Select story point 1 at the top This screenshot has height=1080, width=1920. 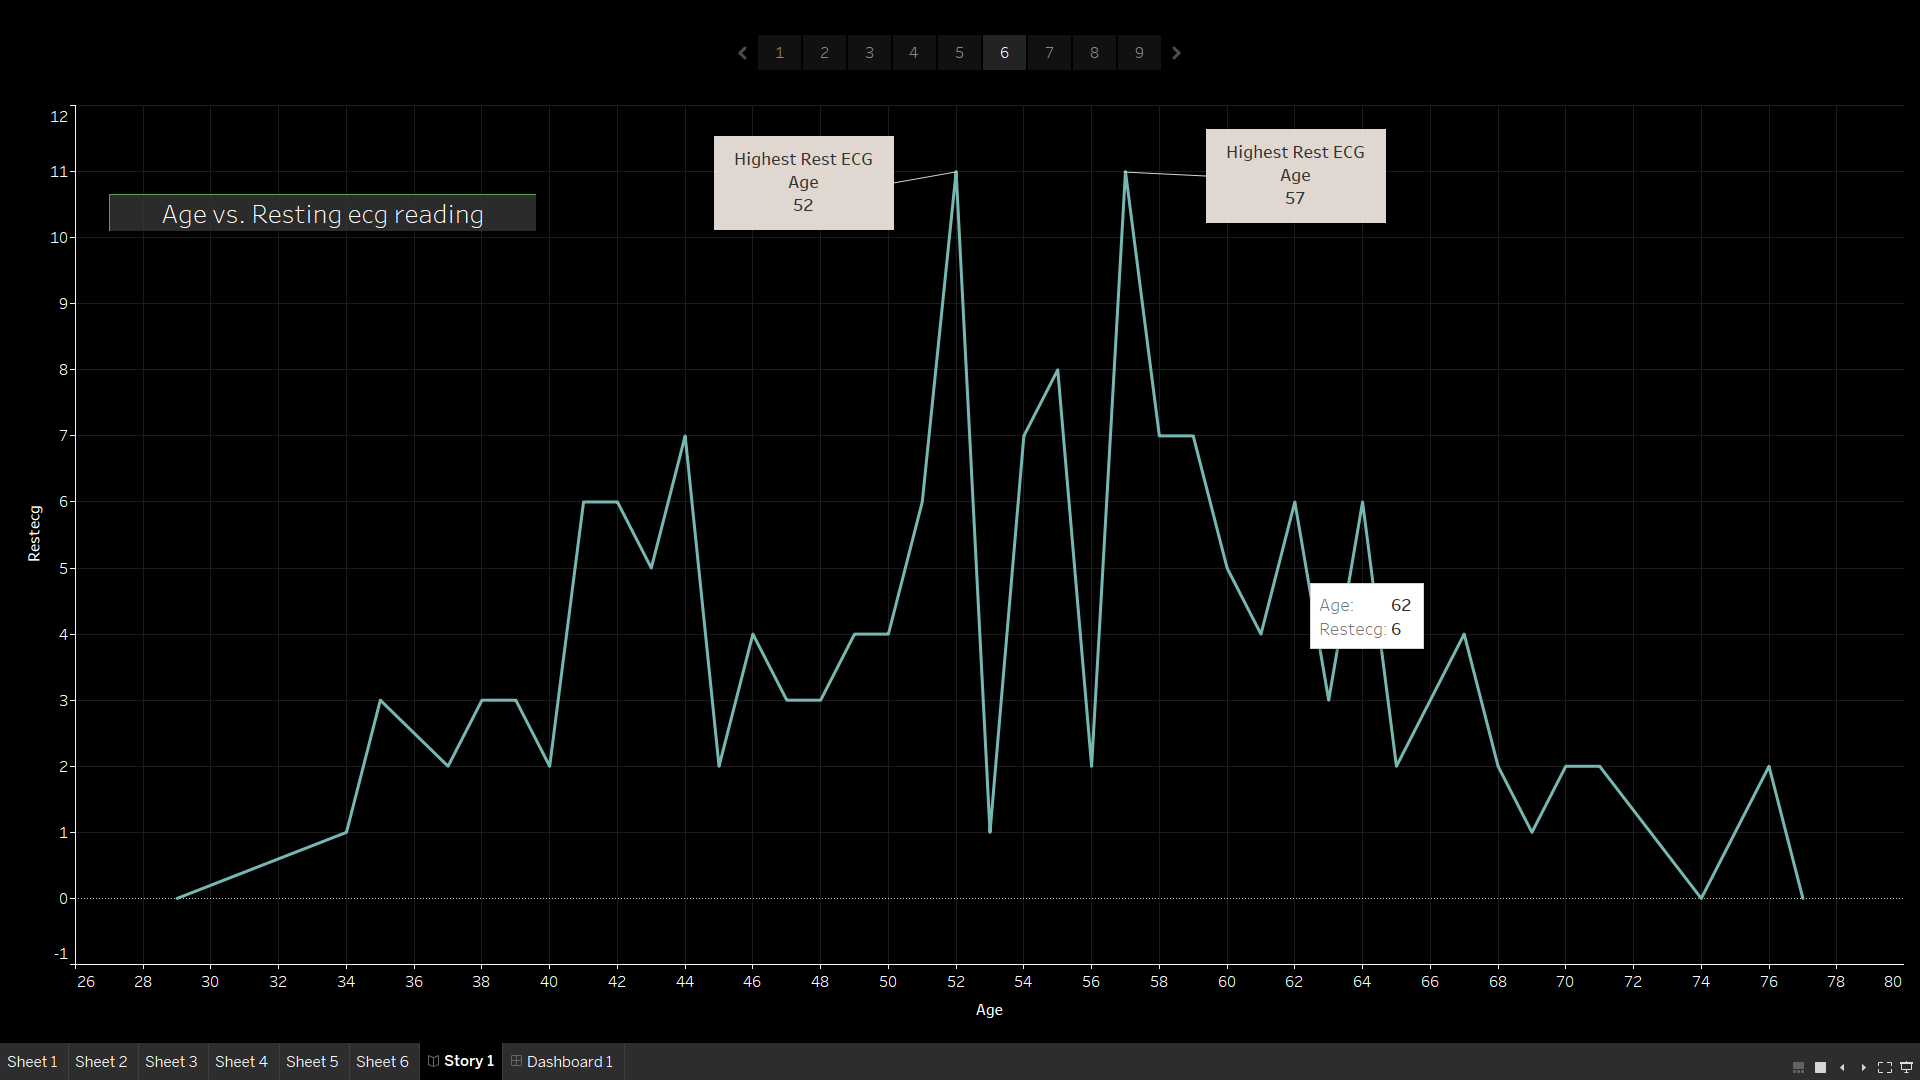[779, 52]
